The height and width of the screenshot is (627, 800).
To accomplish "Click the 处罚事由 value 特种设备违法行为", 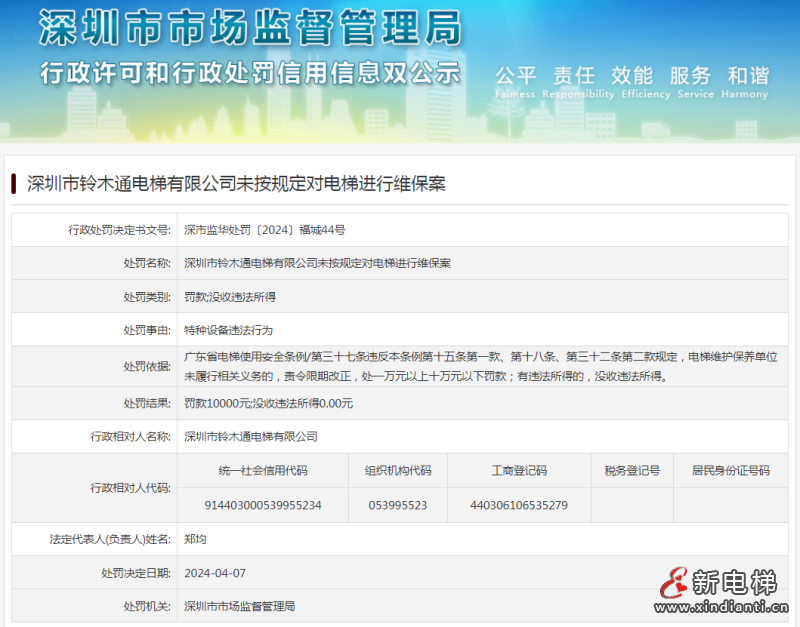I will (228, 330).
